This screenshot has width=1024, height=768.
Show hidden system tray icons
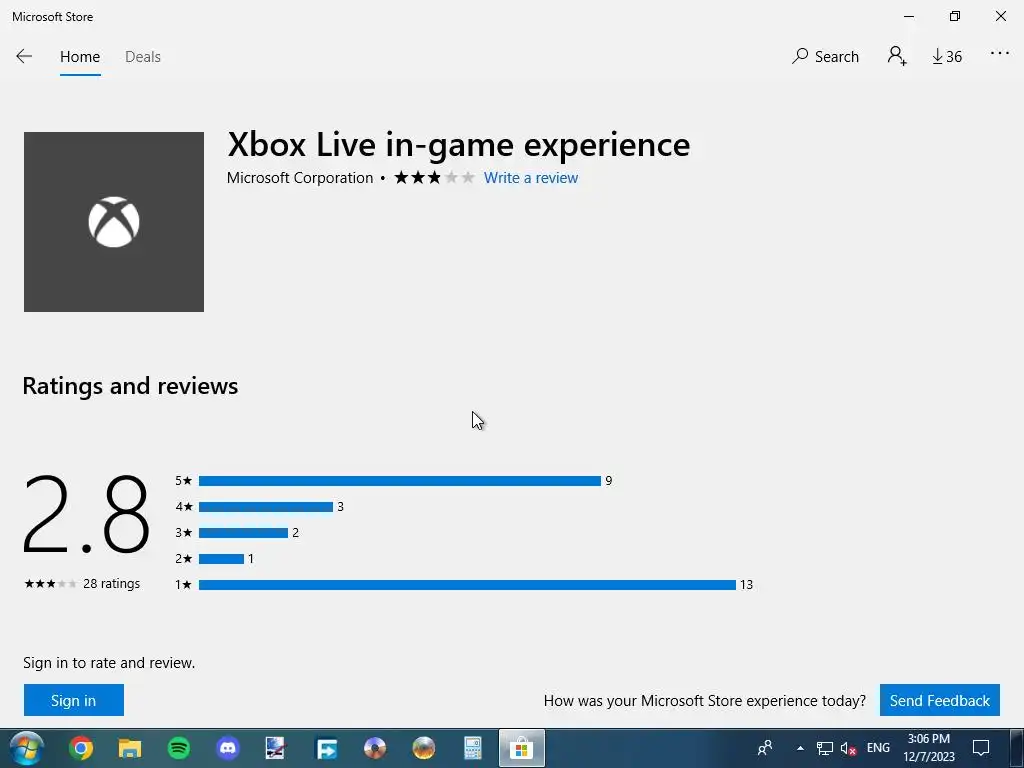click(x=800, y=748)
